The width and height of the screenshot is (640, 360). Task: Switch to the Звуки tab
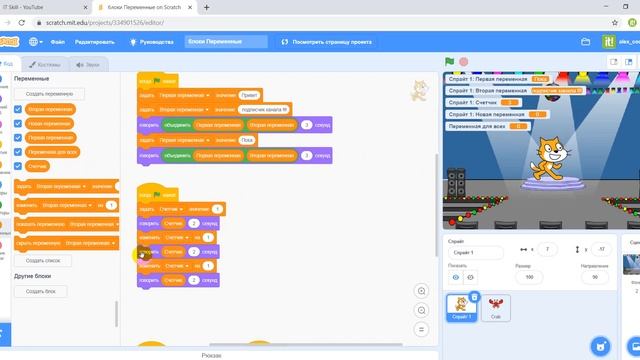(x=88, y=64)
